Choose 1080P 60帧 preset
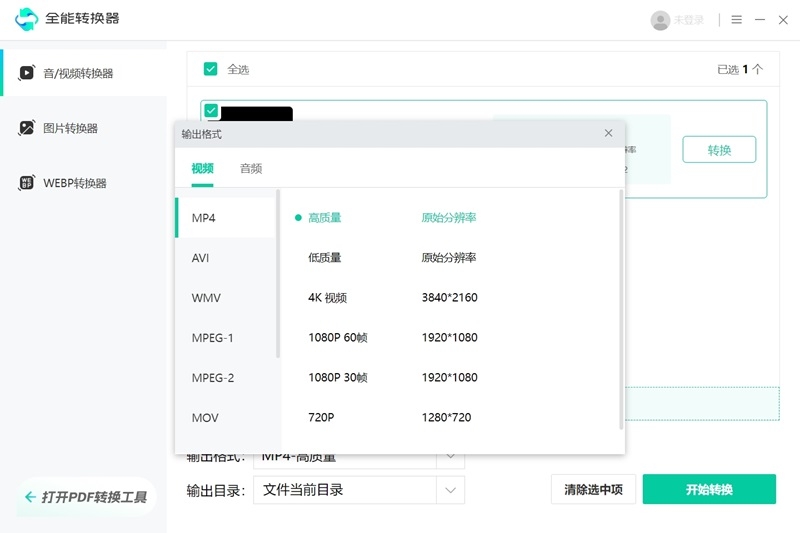The height and width of the screenshot is (533, 800). (x=338, y=338)
